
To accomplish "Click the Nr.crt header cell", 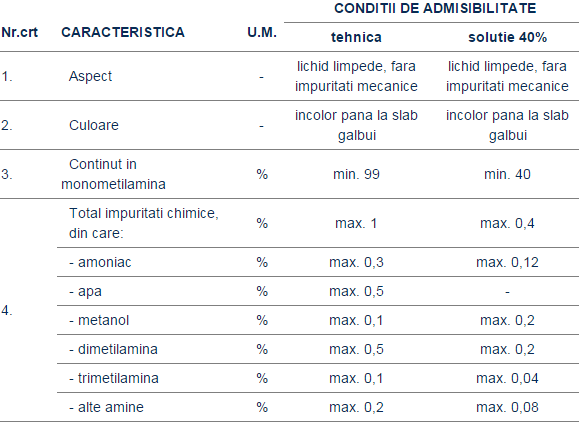I will point(19,32).
